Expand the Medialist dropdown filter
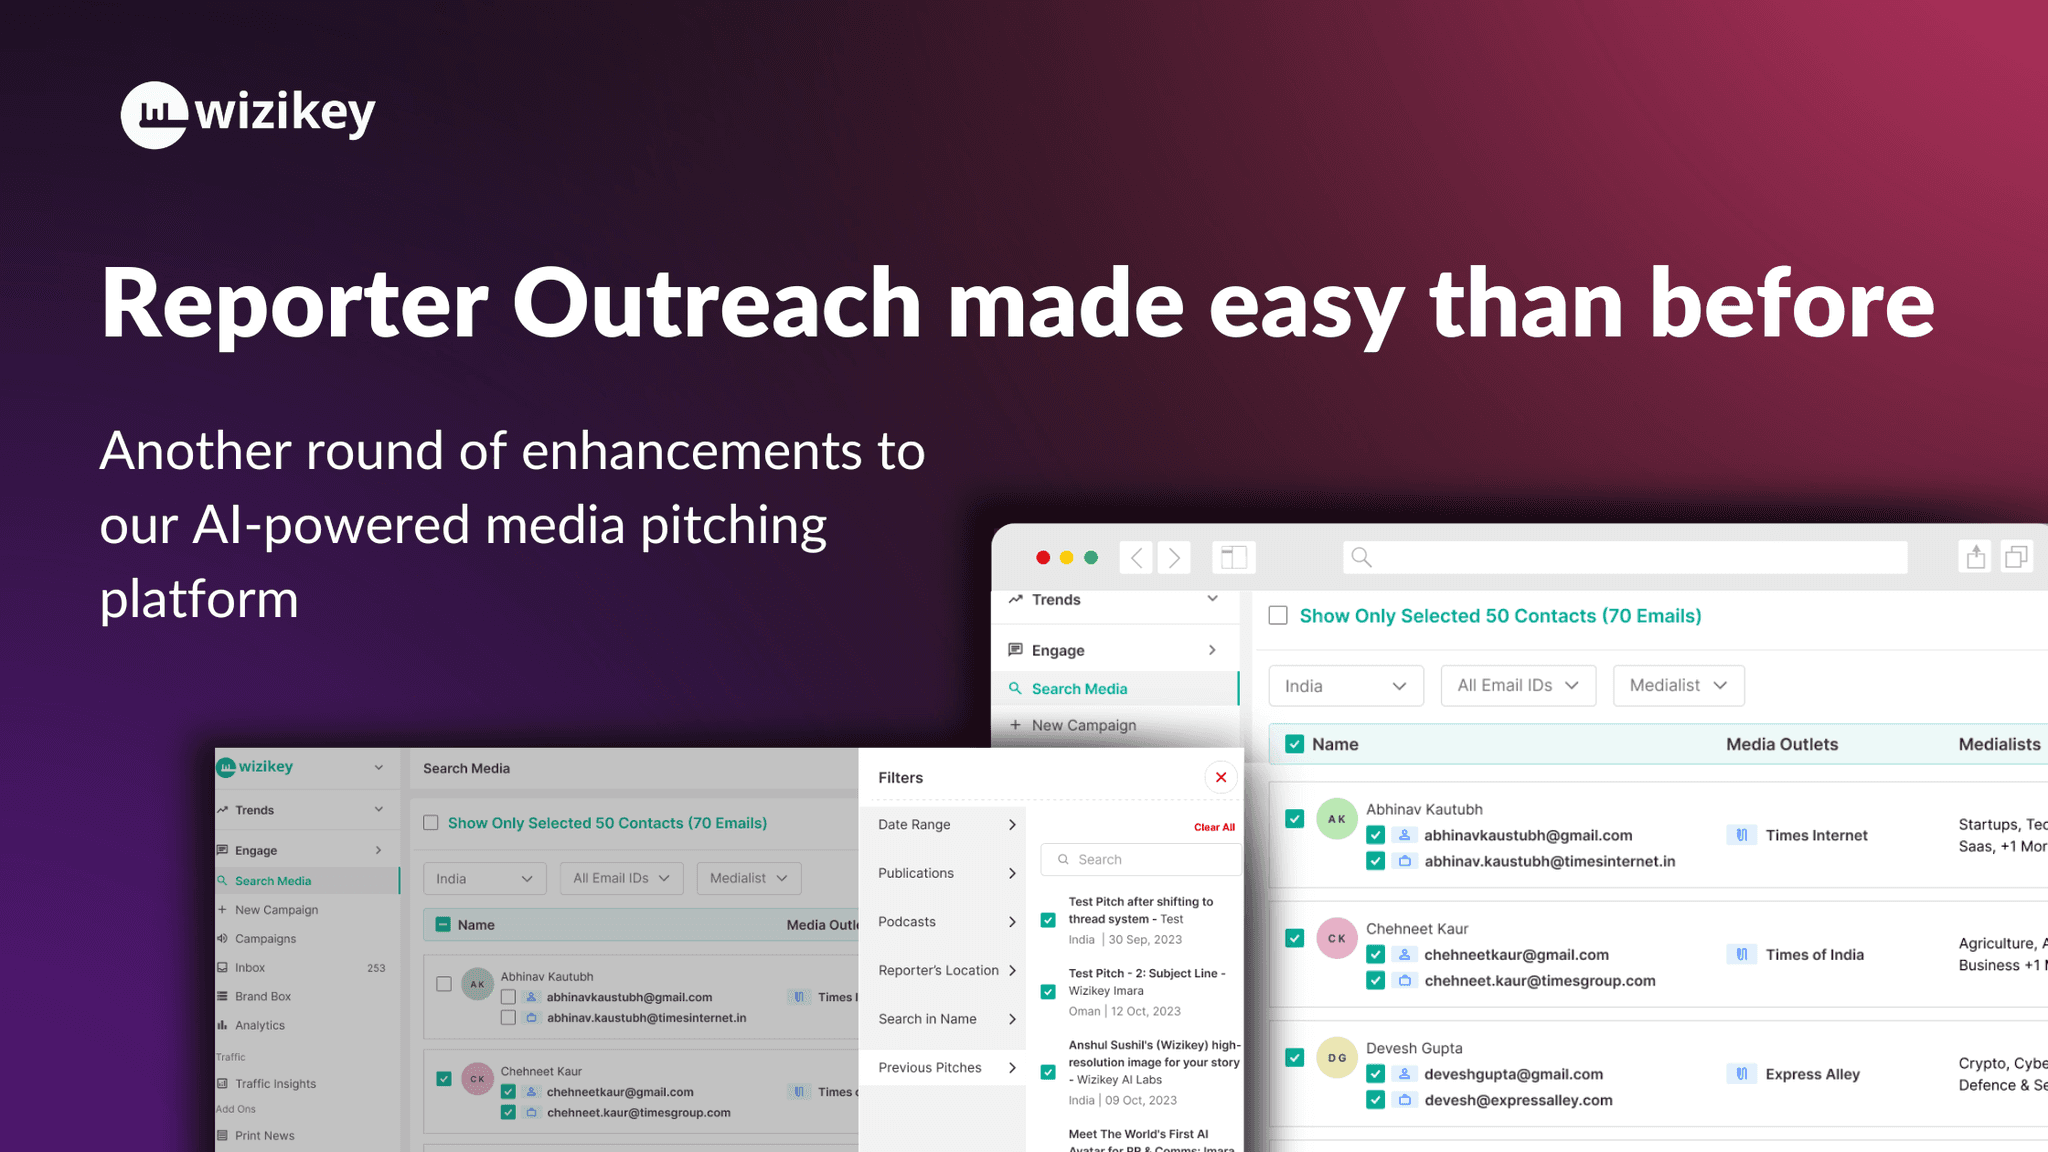The height and width of the screenshot is (1152, 2048). (x=1675, y=685)
